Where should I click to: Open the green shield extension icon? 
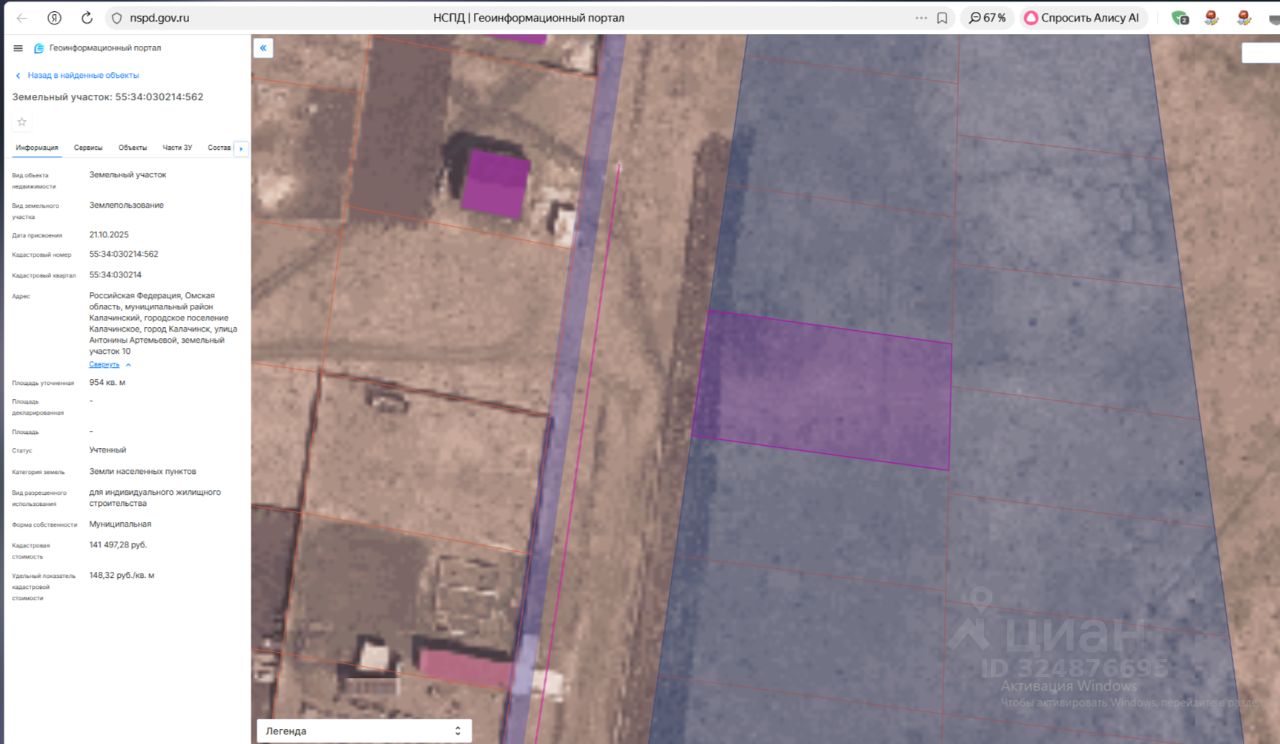point(1180,18)
